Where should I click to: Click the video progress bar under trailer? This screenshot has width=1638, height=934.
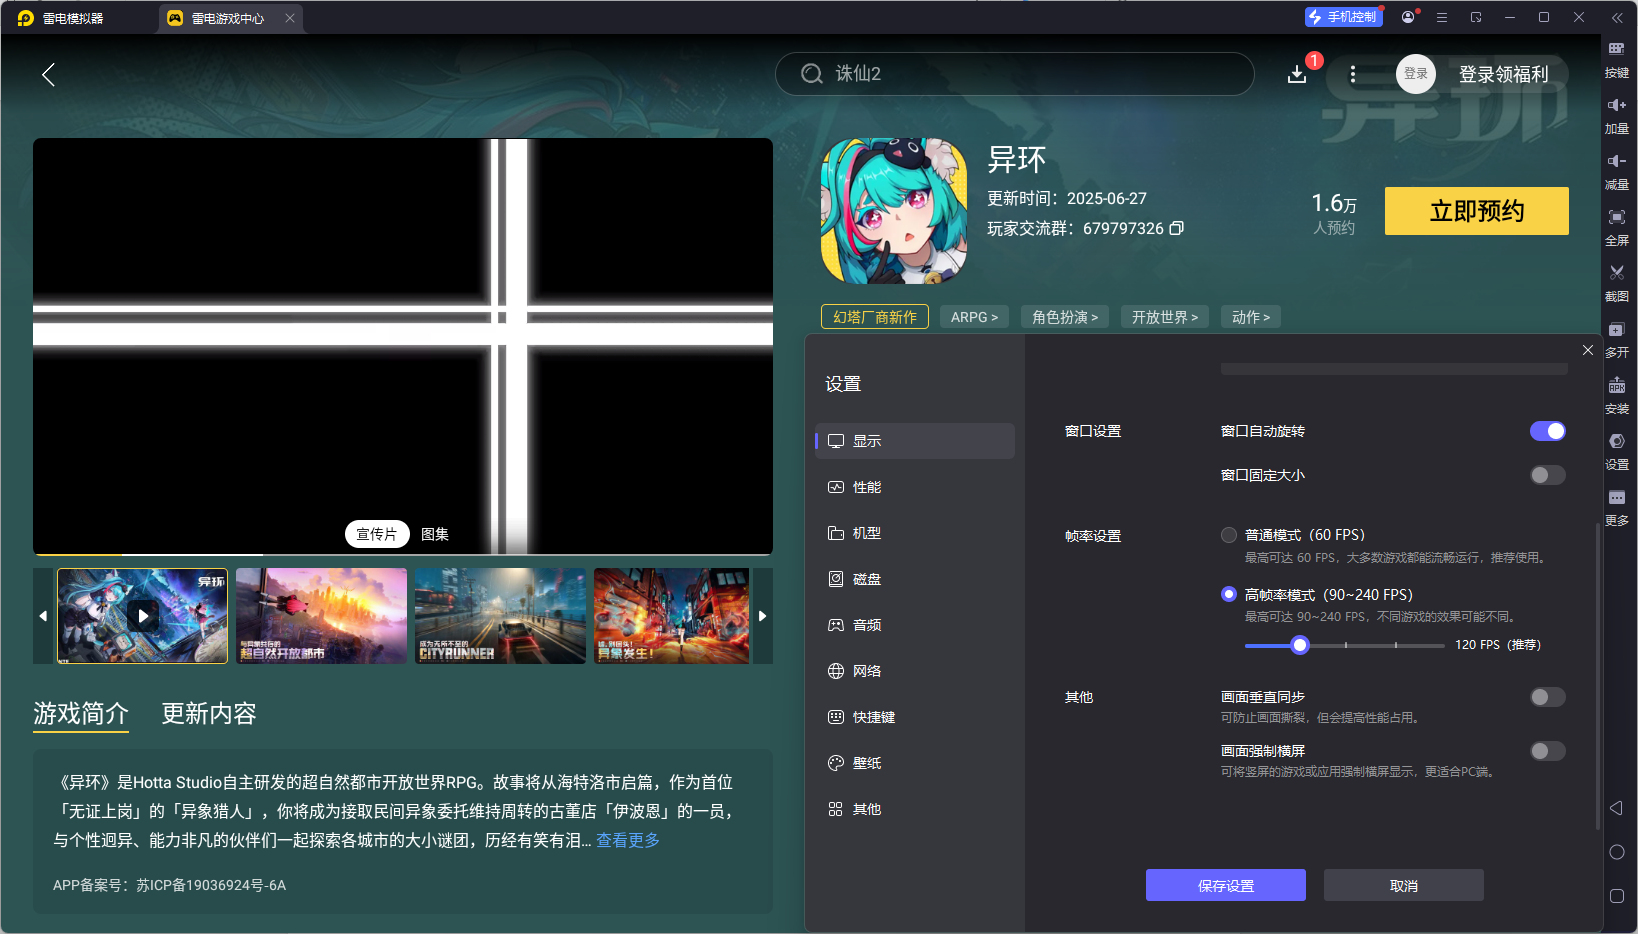[403, 554]
